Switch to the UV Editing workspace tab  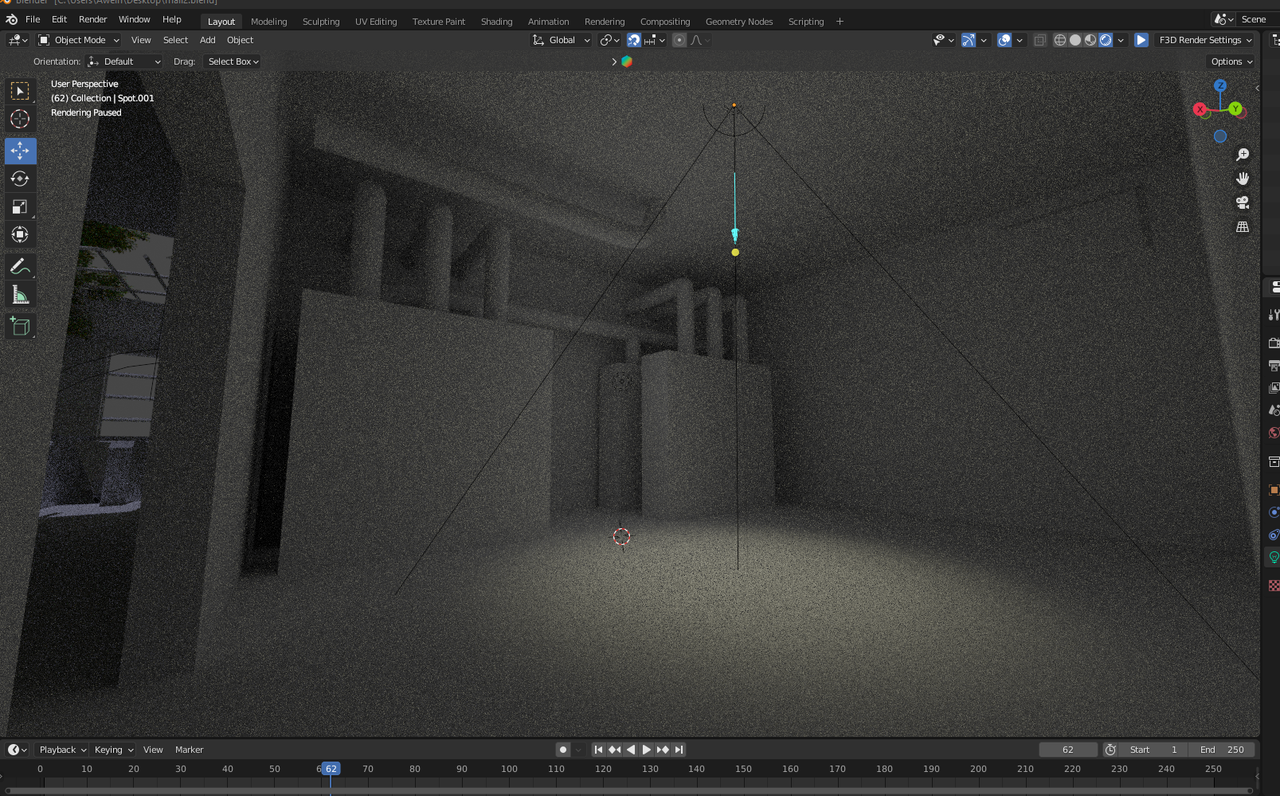pos(376,21)
